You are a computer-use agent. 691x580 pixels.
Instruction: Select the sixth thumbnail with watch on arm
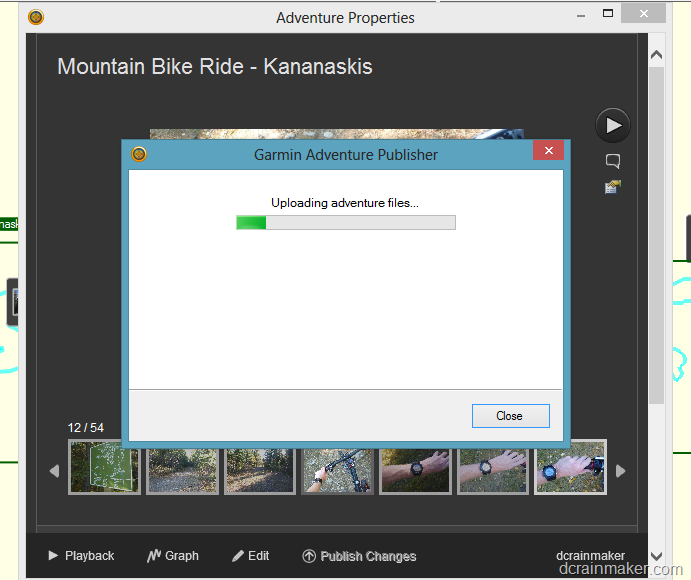(493, 470)
